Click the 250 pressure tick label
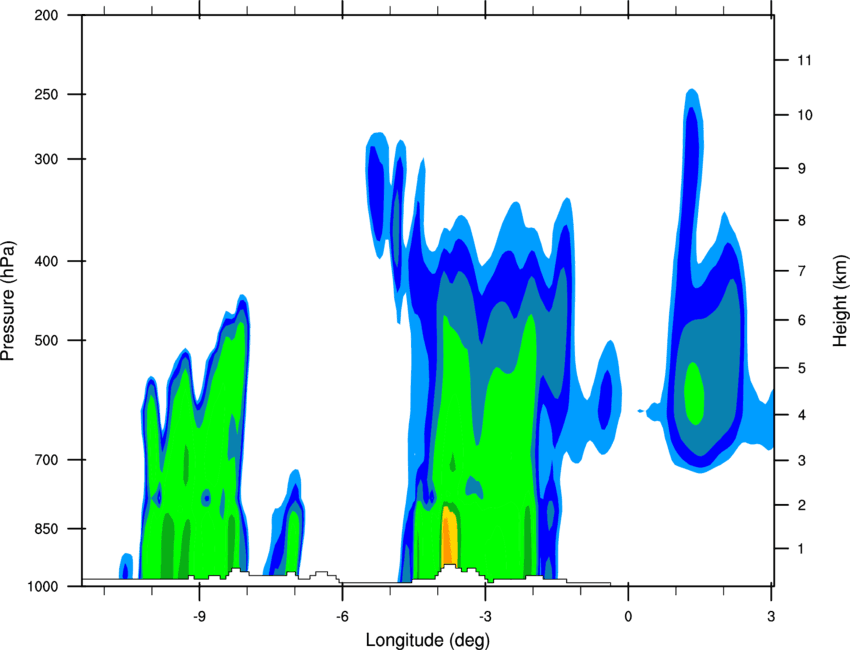The height and width of the screenshot is (650, 850). pyautogui.click(x=46, y=94)
